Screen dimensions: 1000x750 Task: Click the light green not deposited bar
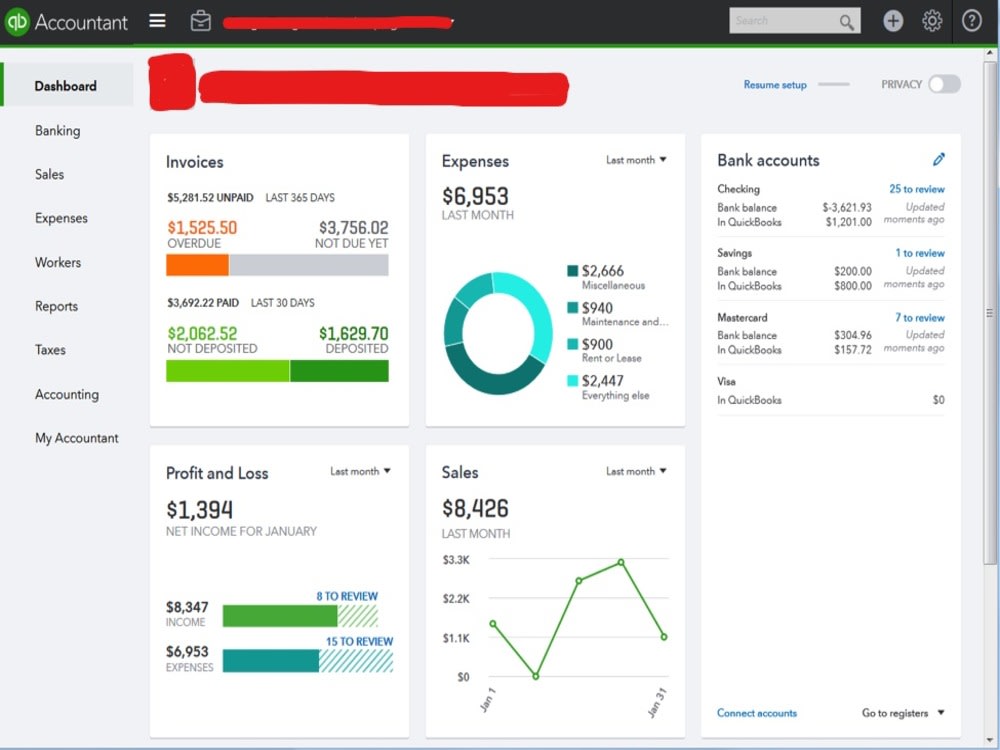pos(228,371)
